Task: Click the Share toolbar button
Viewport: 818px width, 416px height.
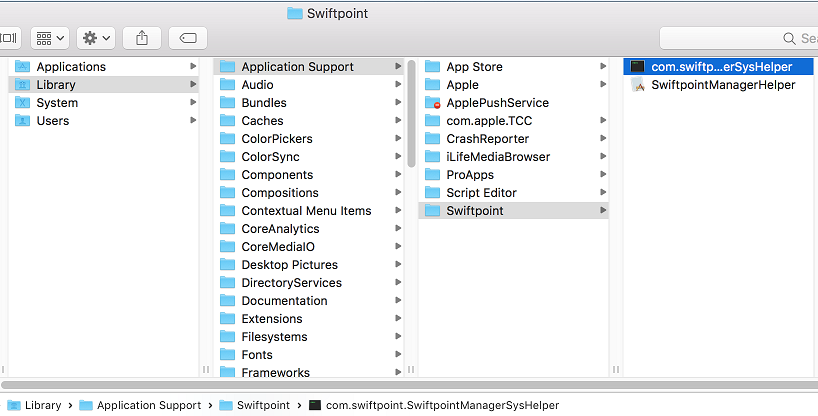Action: pyautogui.click(x=142, y=38)
